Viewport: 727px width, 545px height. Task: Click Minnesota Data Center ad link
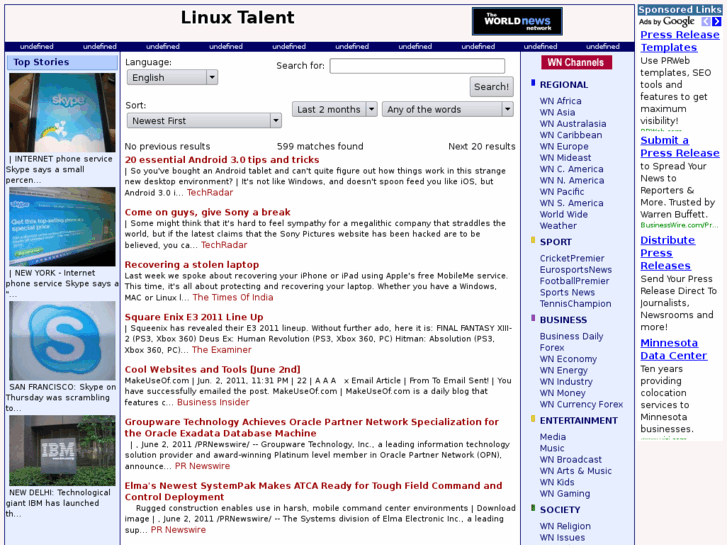point(674,349)
